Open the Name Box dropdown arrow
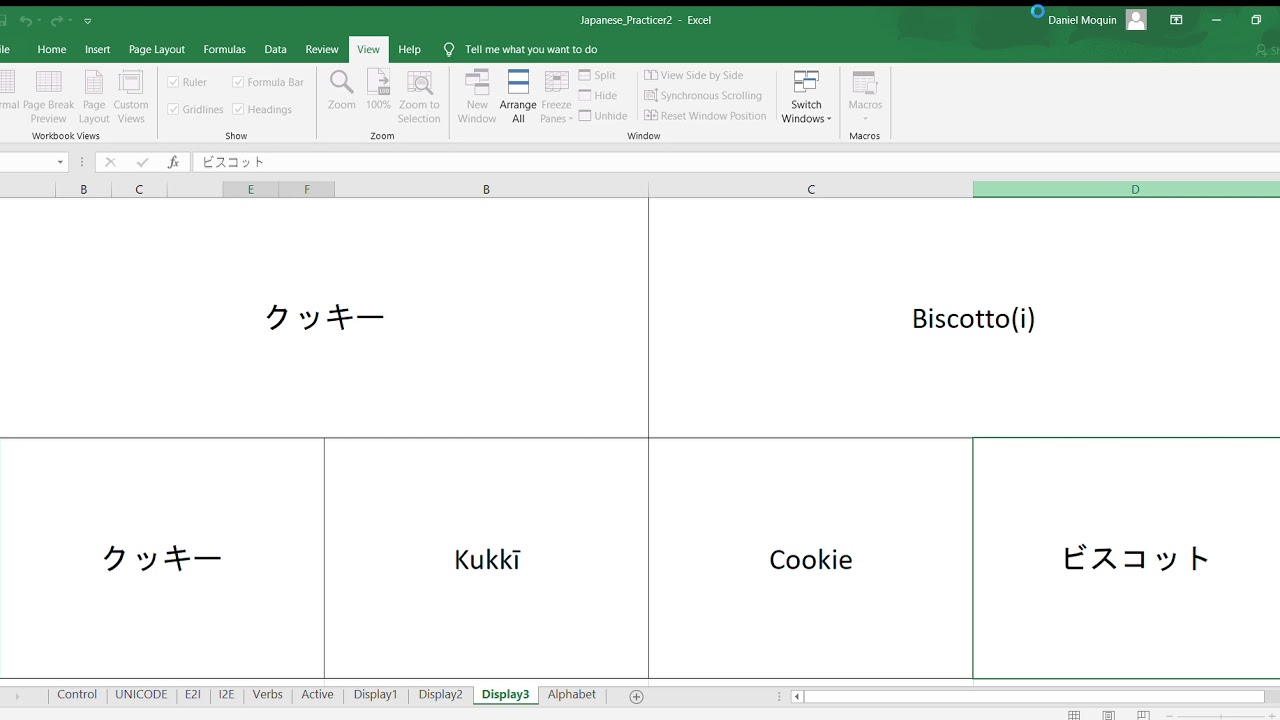This screenshot has width=1280, height=720. point(60,162)
